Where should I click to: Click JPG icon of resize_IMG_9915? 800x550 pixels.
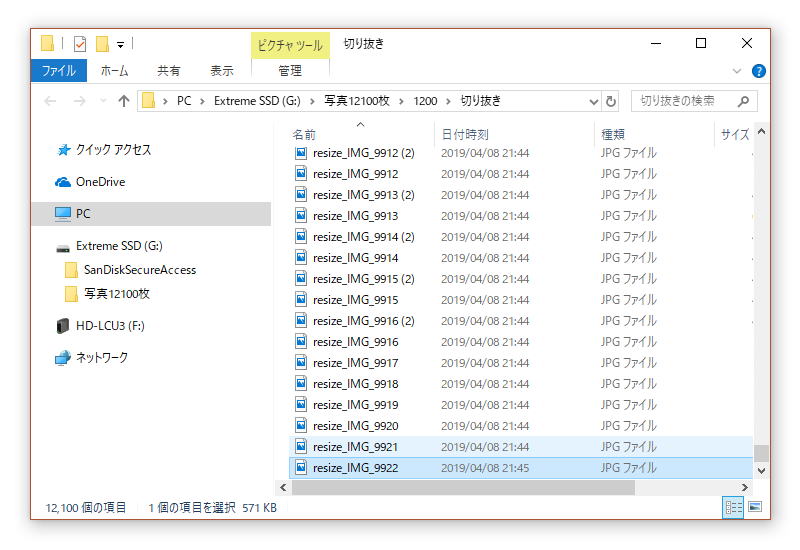pyautogui.click(x=301, y=300)
